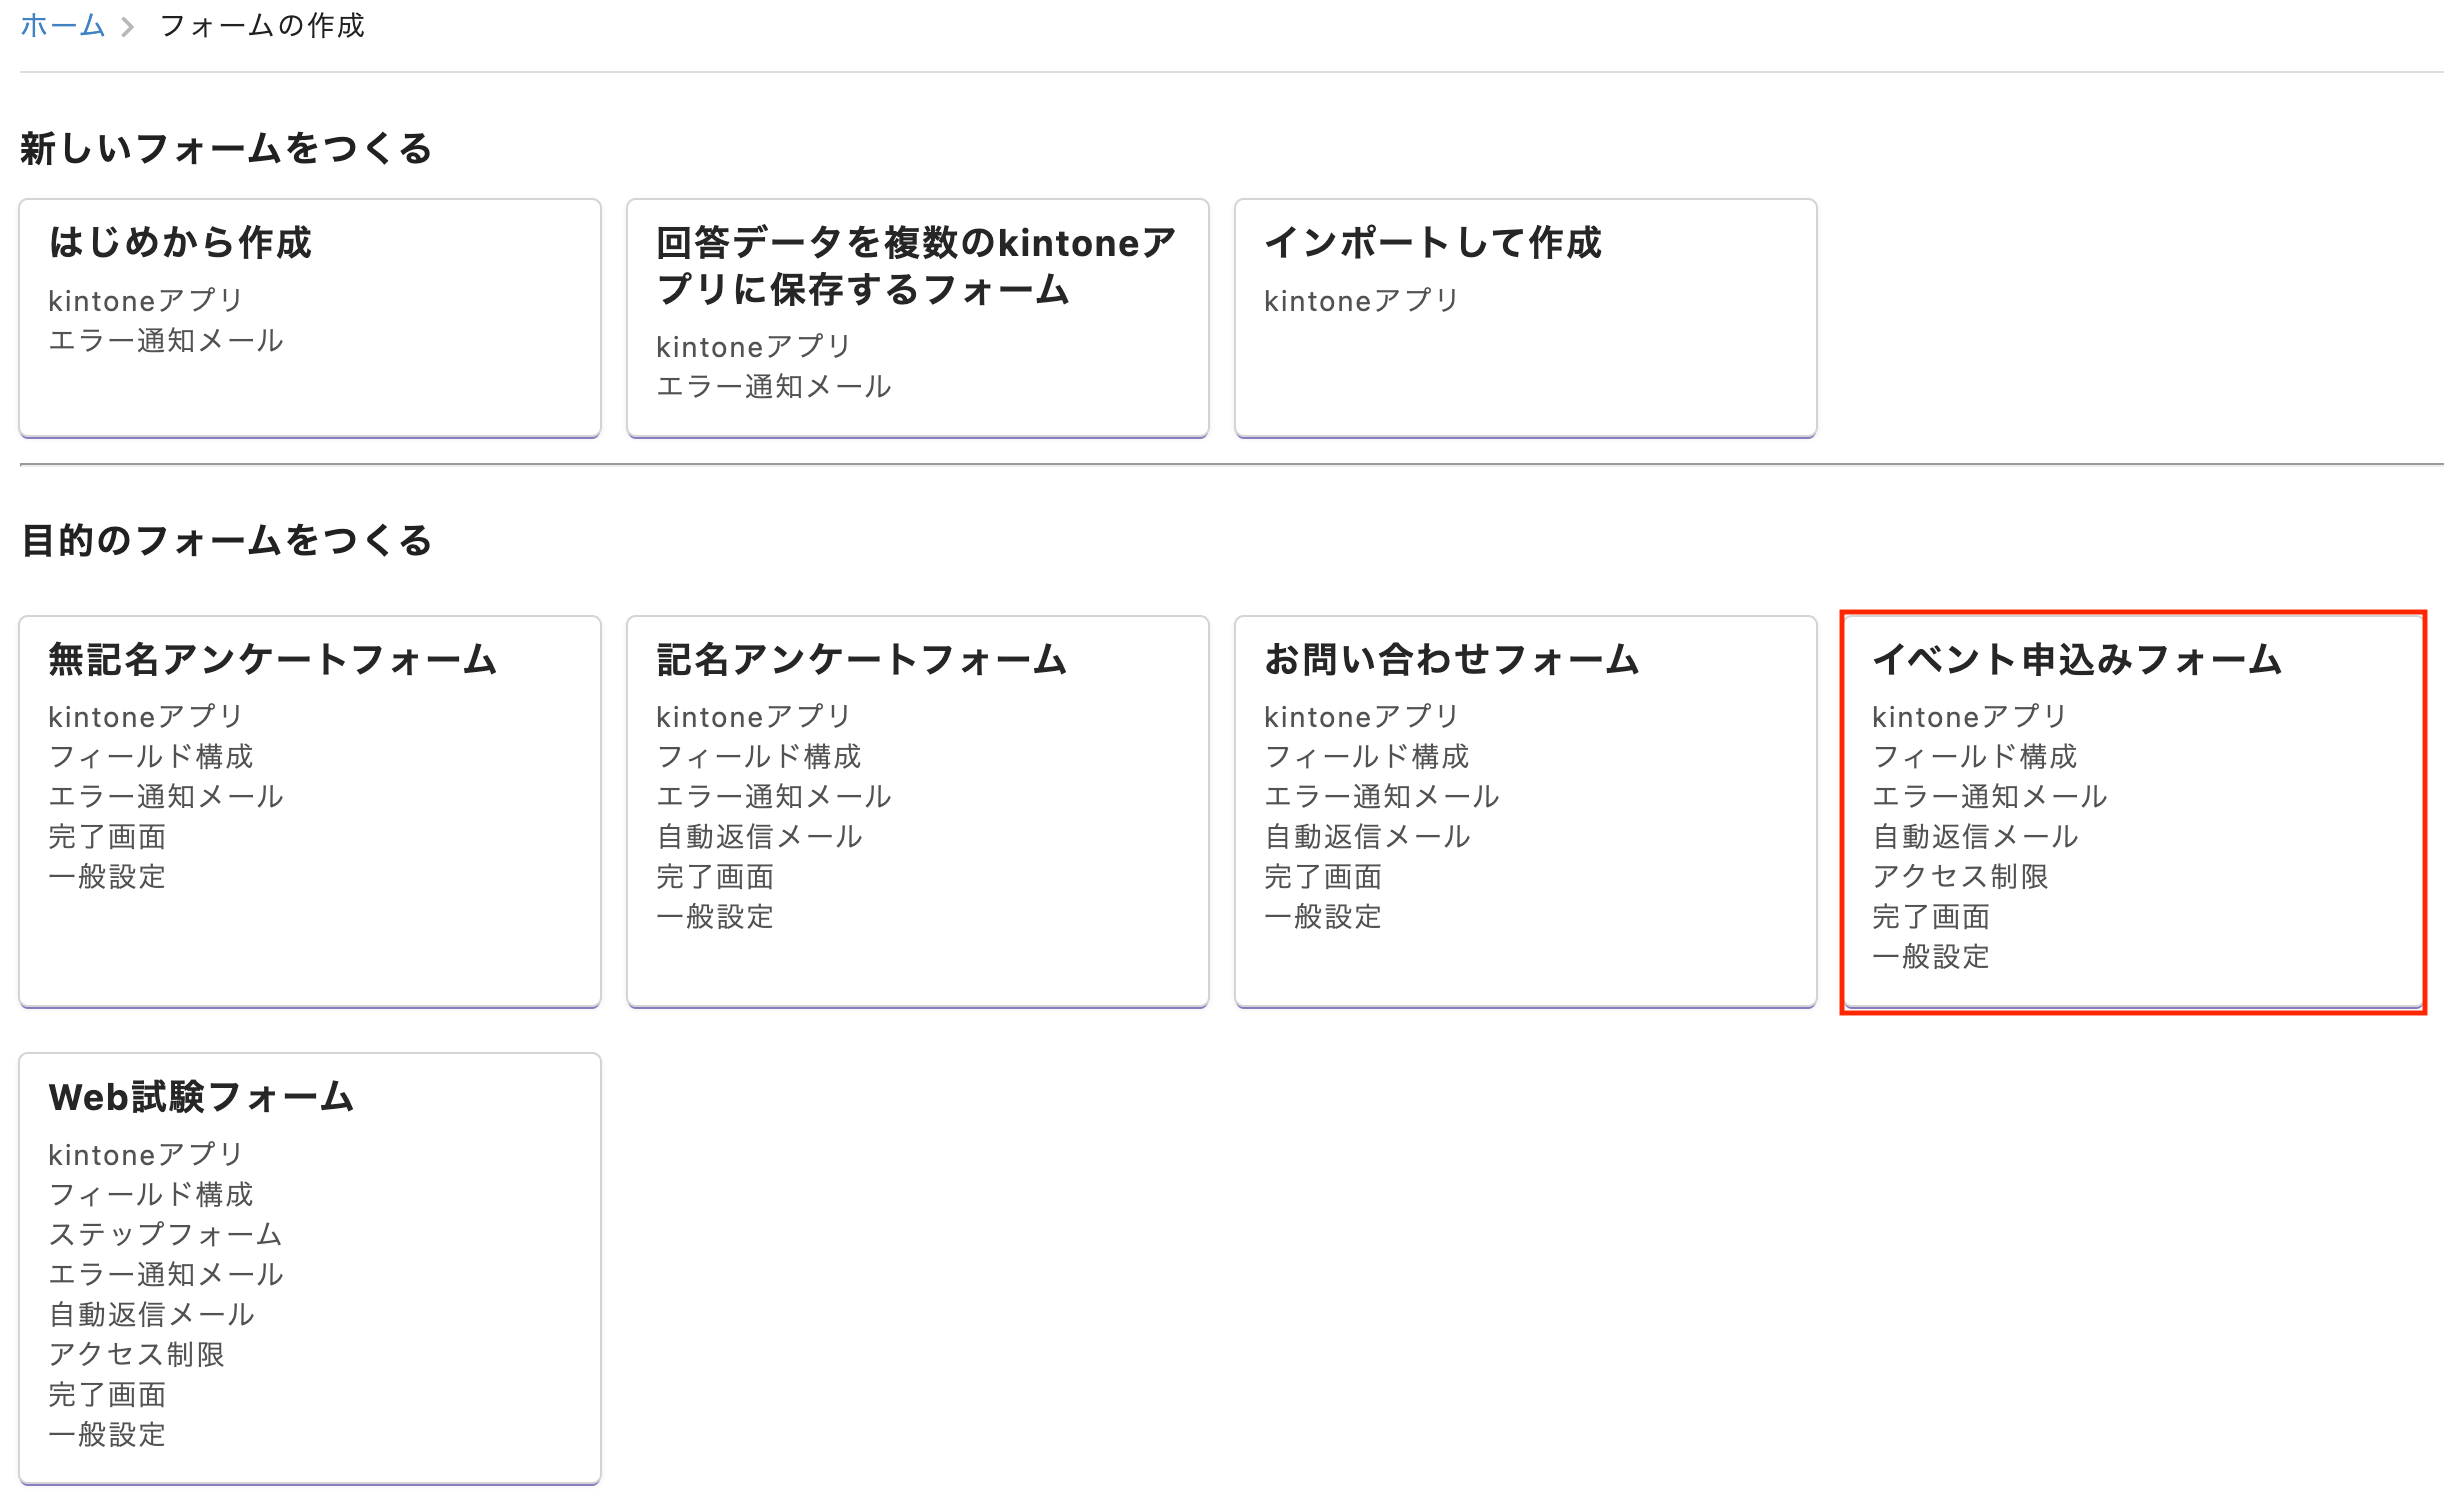2444x1502 pixels.
Task: Click 自動返信メール in 記名アンケートフォーム card
Action: 760,836
